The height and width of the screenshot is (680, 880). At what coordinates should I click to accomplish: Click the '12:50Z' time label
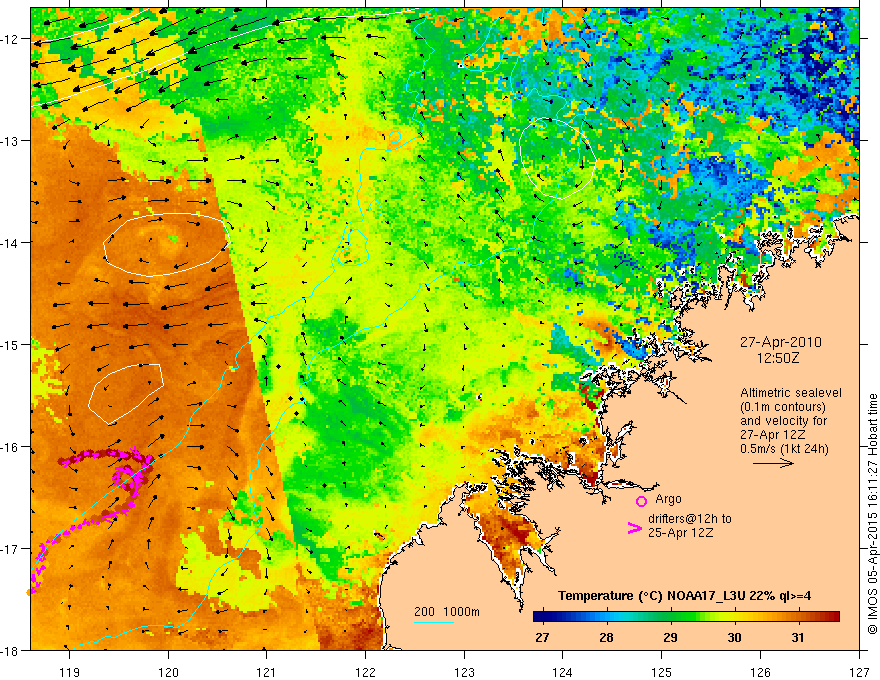point(777,357)
